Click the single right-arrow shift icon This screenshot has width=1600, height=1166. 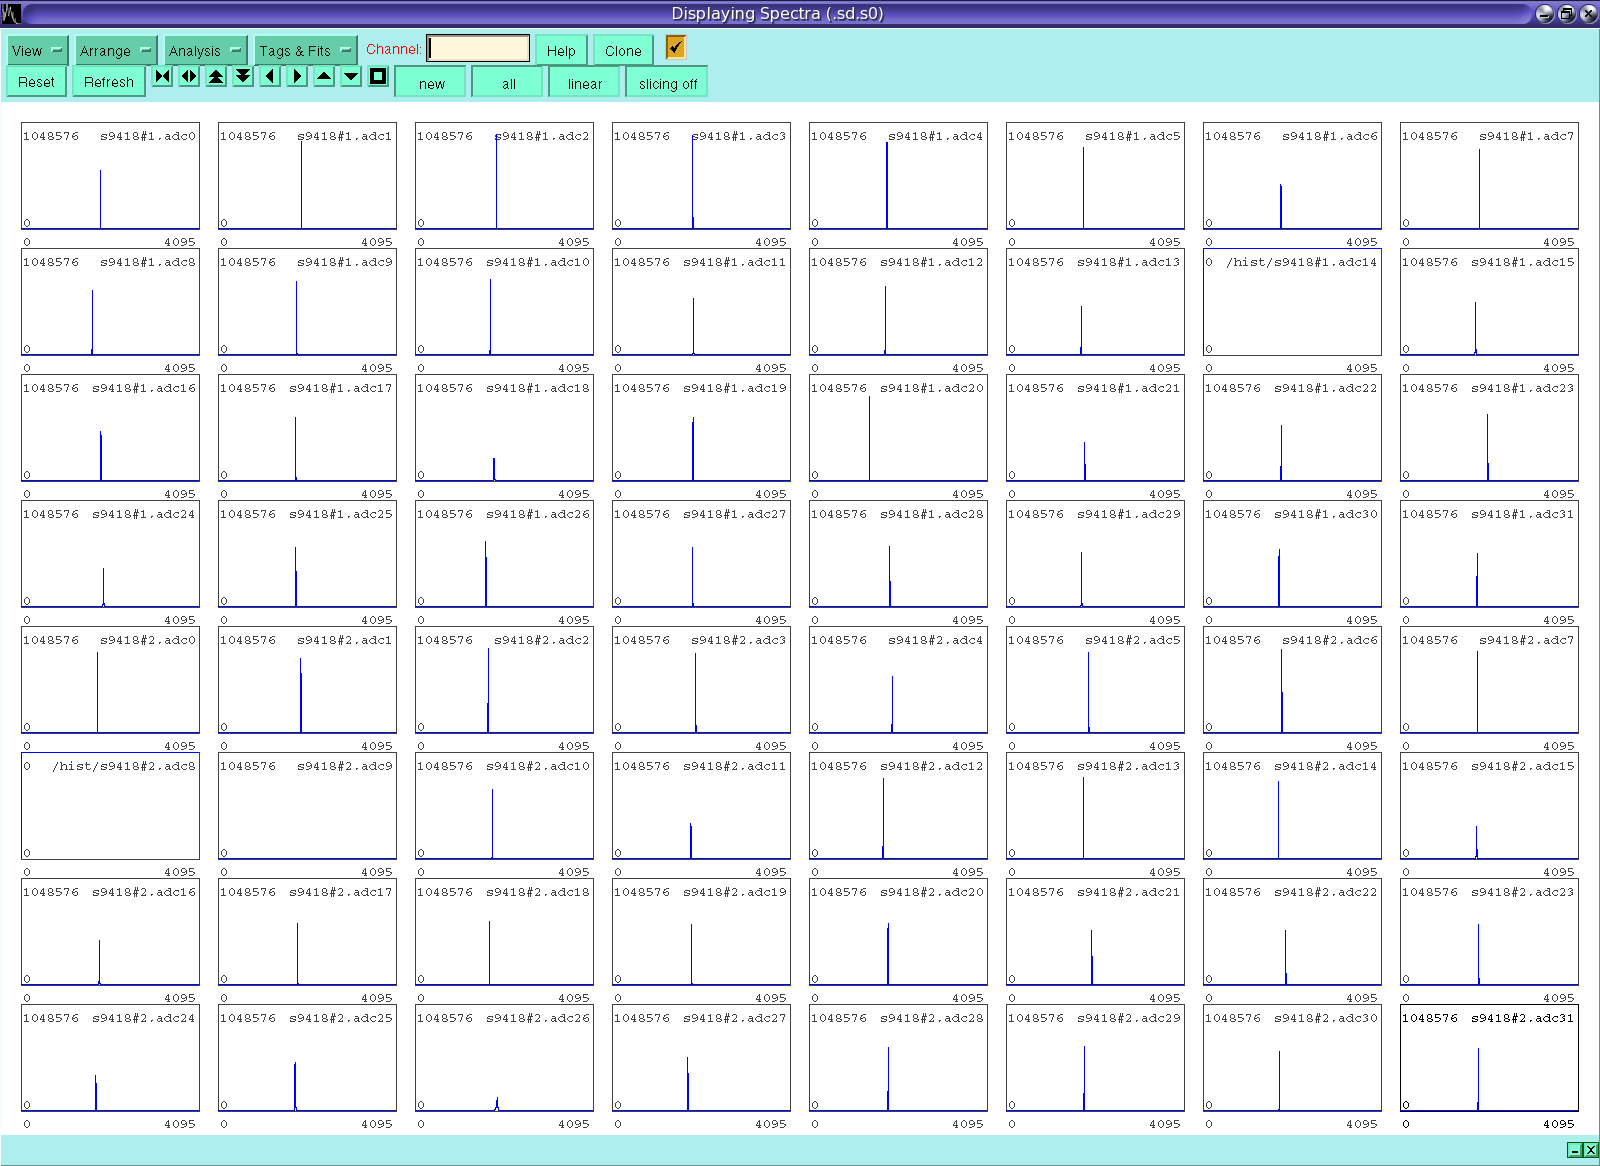coord(297,77)
